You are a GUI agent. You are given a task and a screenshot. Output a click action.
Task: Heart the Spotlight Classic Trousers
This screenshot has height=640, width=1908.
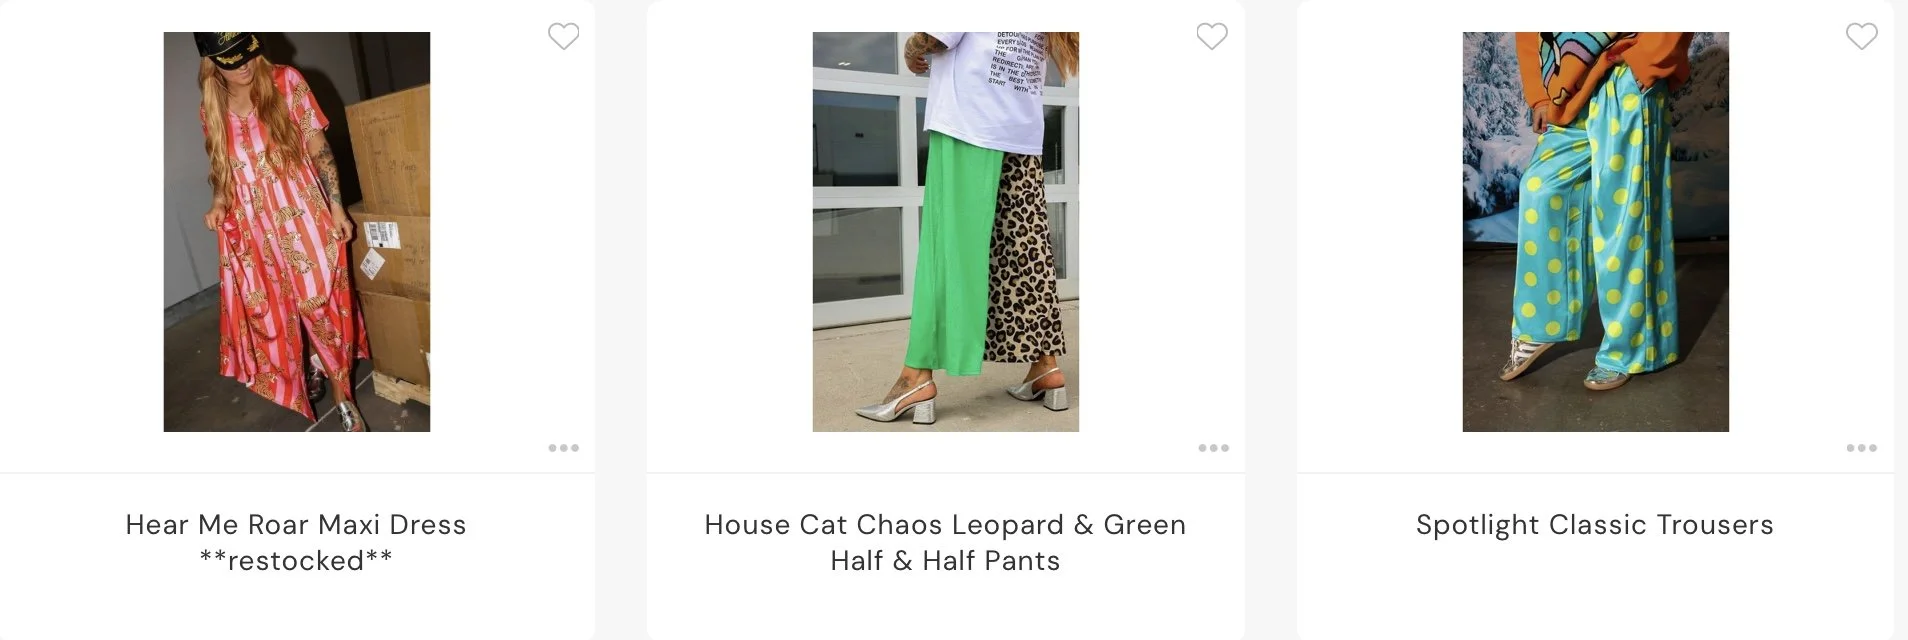(x=1861, y=36)
